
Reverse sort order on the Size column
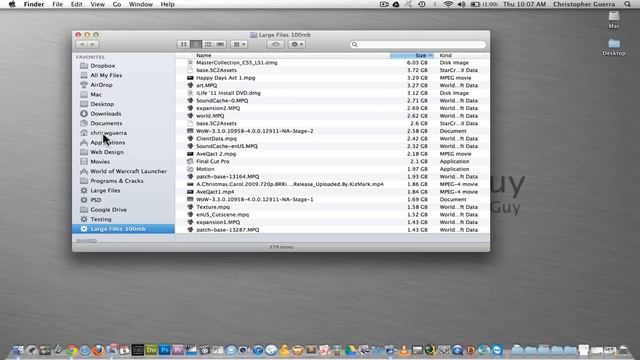tap(412, 55)
